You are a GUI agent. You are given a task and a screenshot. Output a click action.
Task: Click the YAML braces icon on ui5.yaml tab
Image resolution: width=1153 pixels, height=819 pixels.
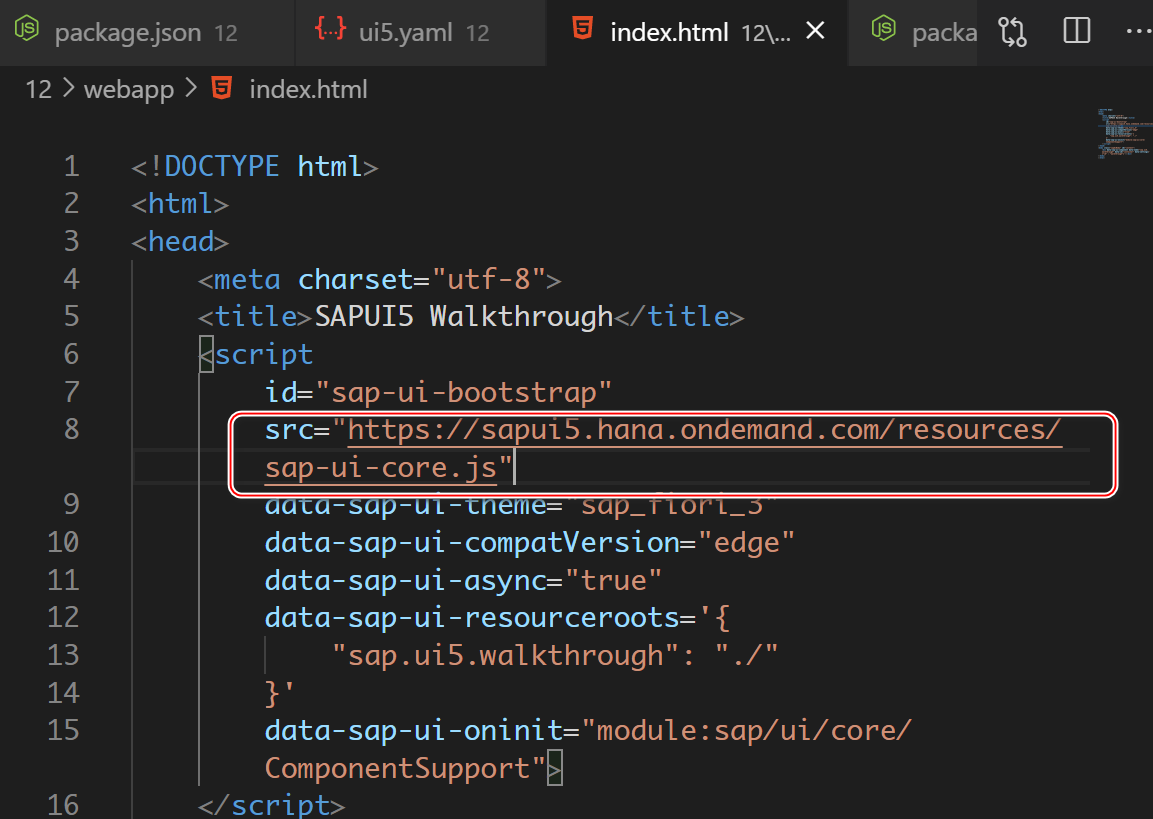[330, 29]
